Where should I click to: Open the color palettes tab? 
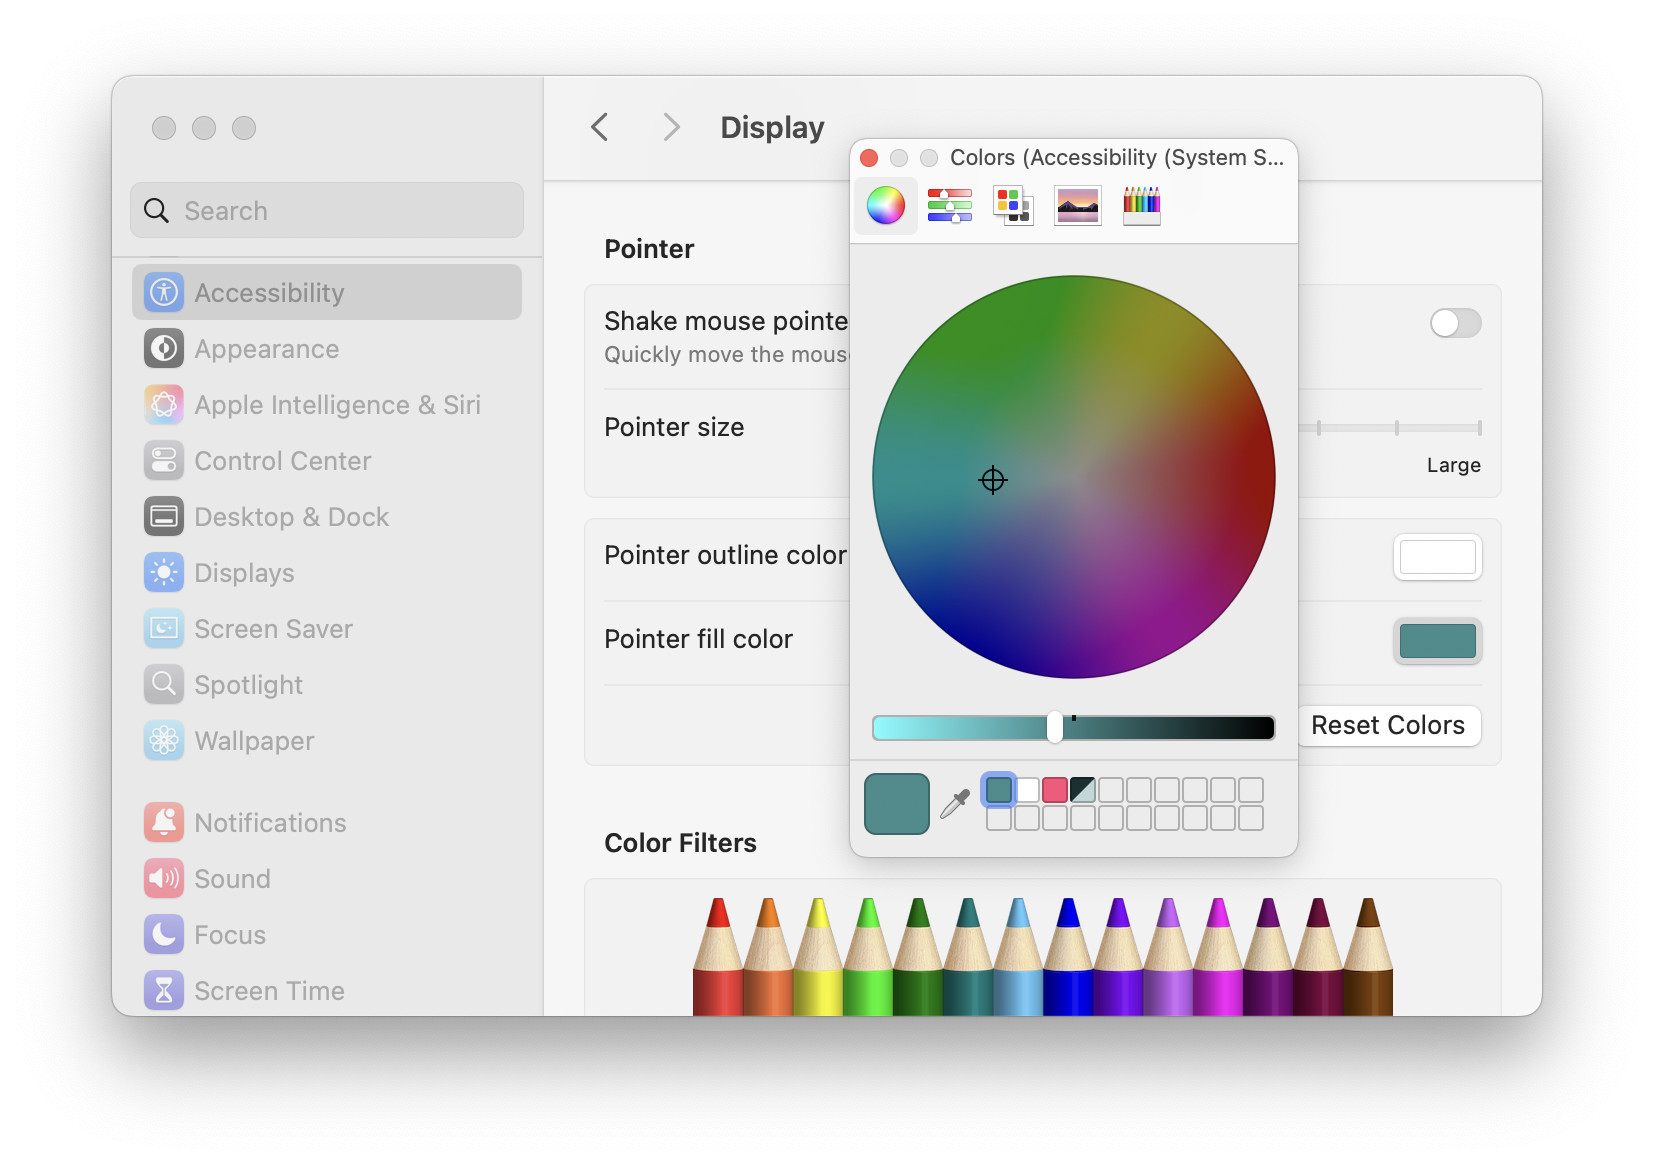[x=1013, y=206]
